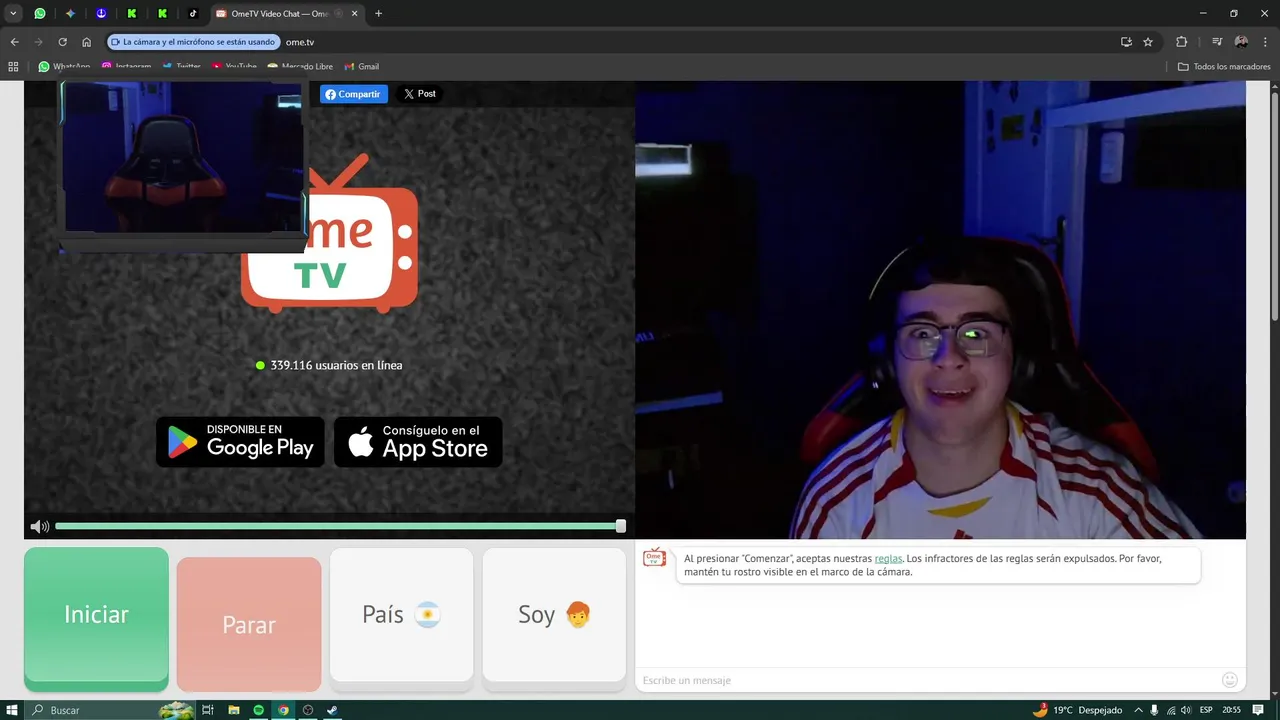Open a new browser tab
This screenshot has height=720, width=1280.
[x=378, y=14]
